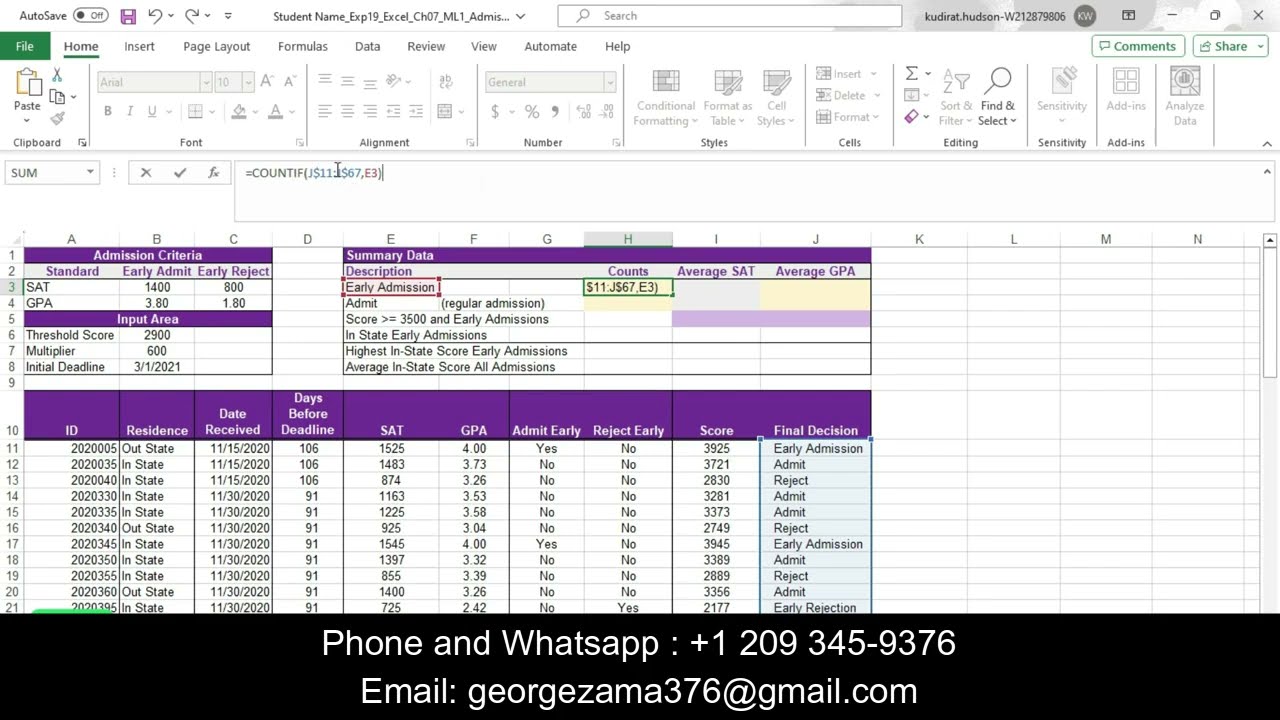
Task: Collapse the ribbon chevron
Action: tap(1267, 143)
